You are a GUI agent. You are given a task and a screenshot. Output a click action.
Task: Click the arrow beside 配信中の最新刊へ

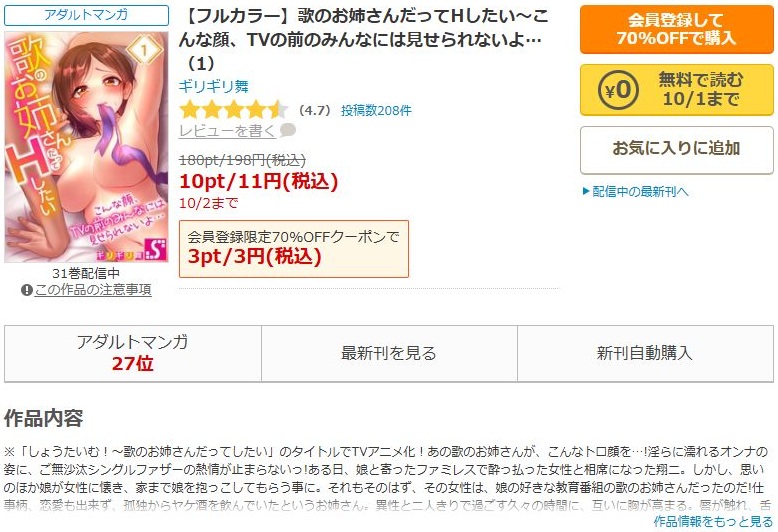pos(586,192)
